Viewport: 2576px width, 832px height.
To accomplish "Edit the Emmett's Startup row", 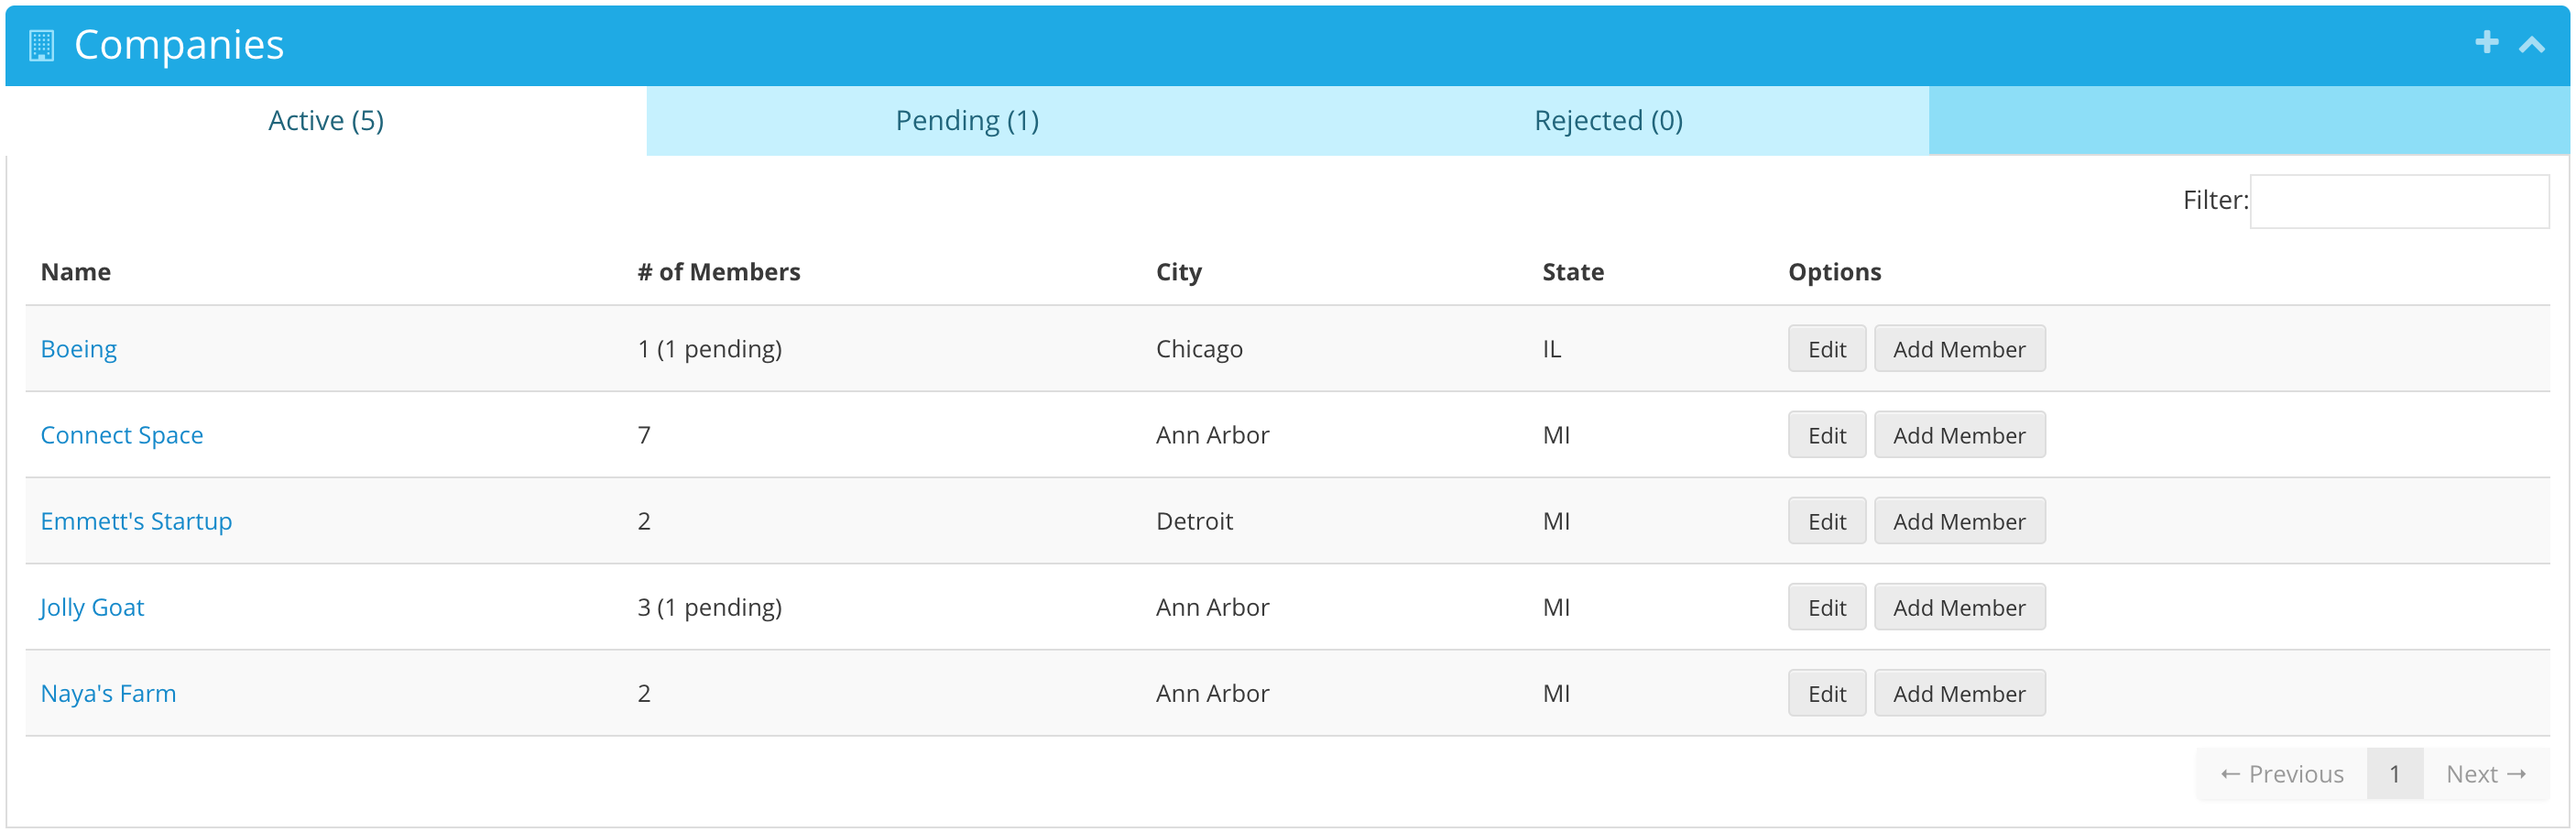I will point(1825,521).
